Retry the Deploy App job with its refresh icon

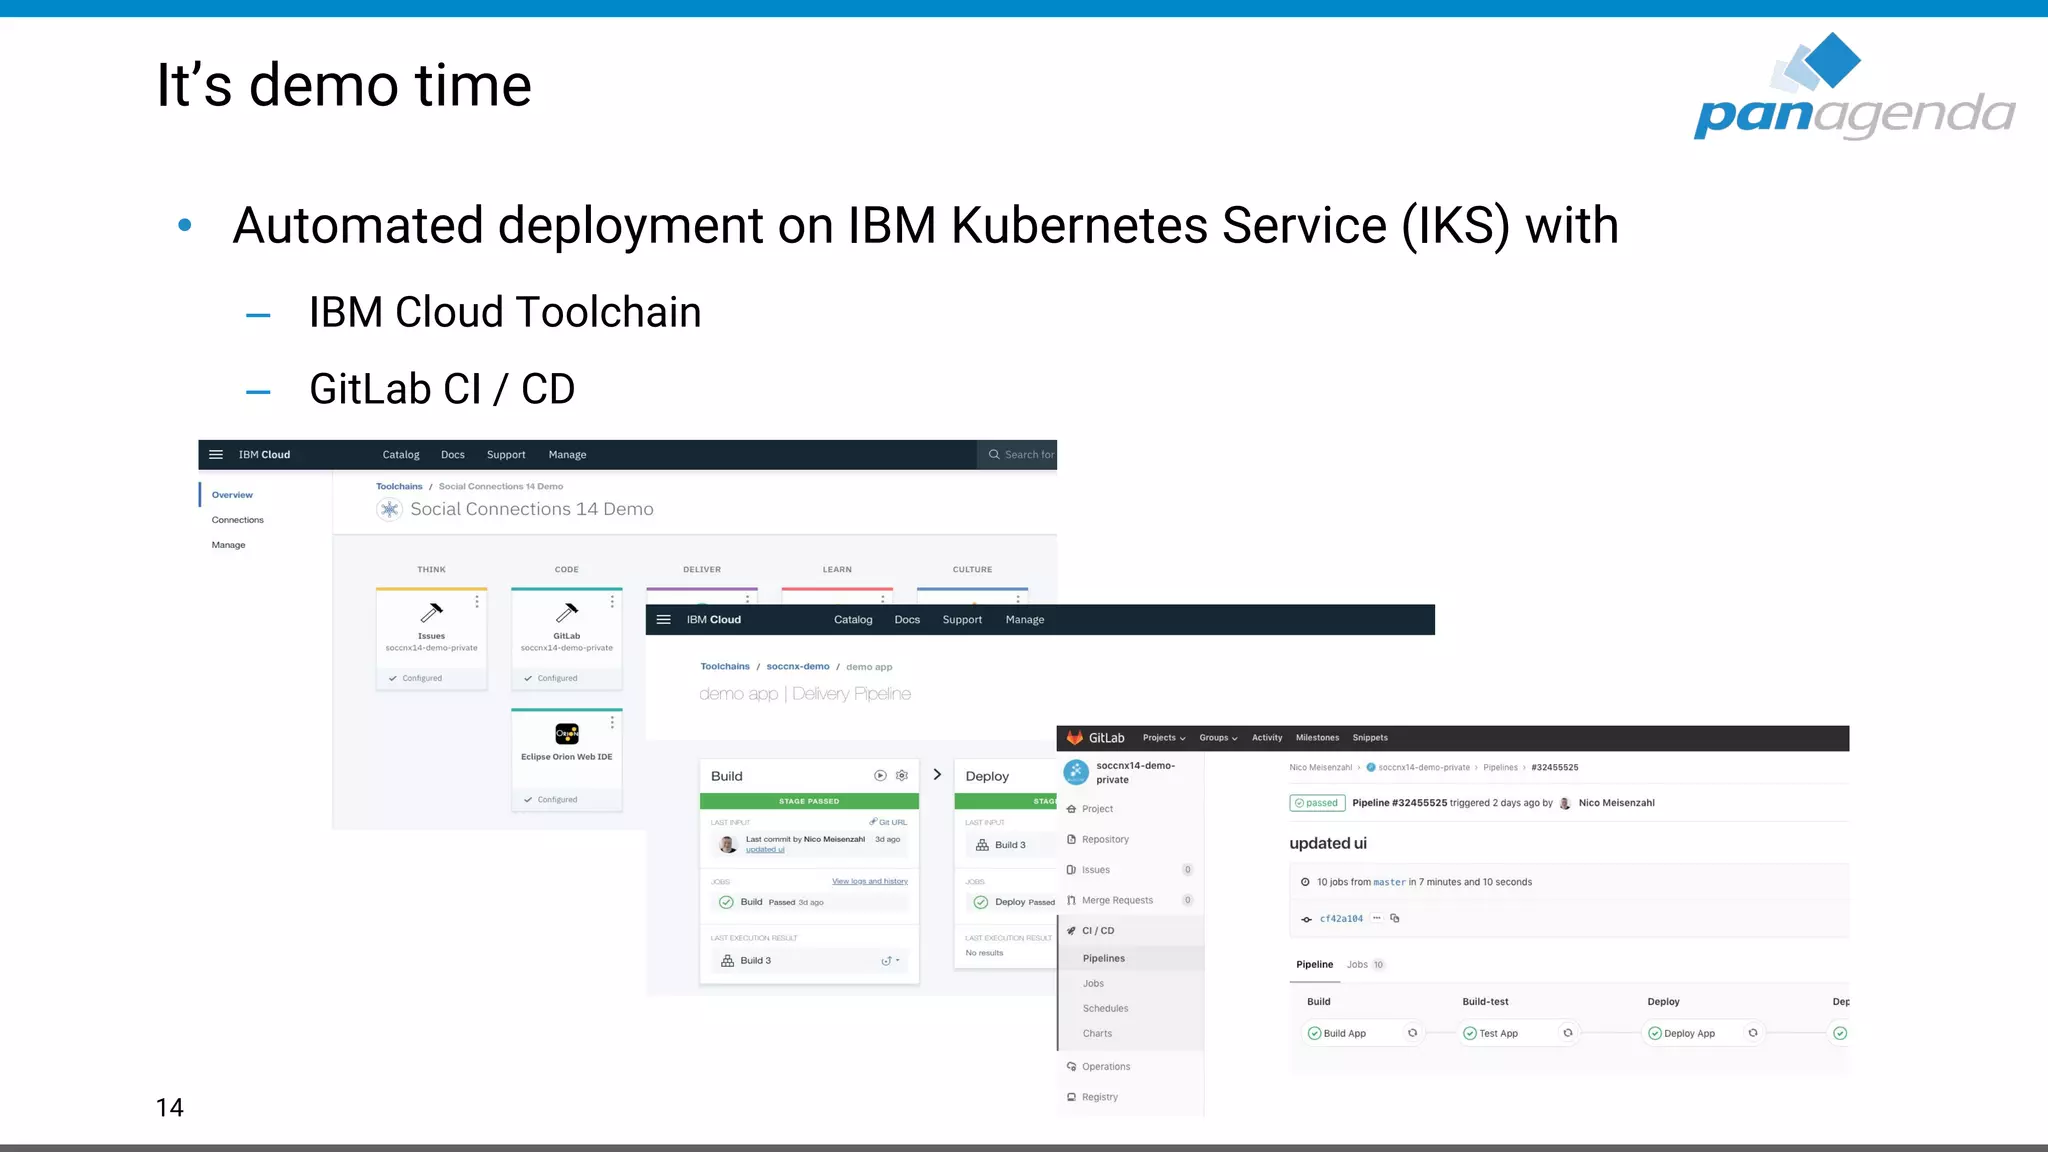click(x=1753, y=1033)
